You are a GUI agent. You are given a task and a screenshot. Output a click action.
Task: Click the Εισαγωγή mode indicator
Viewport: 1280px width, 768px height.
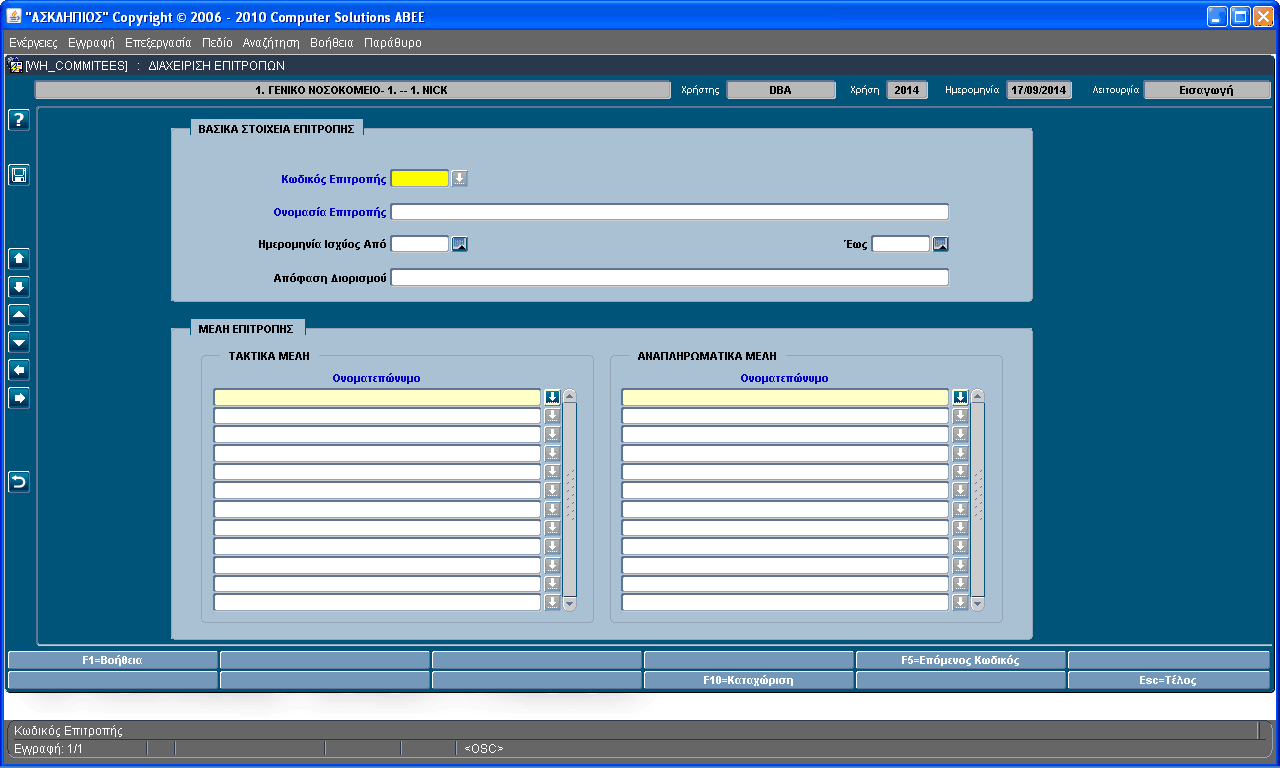pyautogui.click(x=1207, y=90)
